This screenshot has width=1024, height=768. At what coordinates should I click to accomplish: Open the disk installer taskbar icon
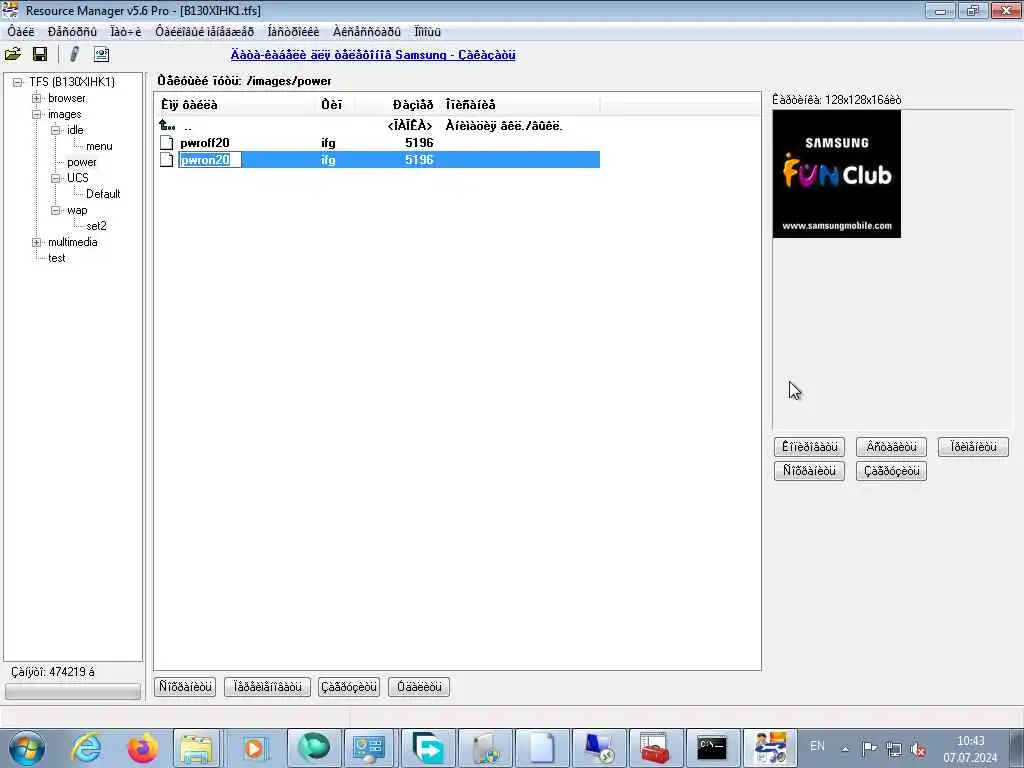coord(485,748)
